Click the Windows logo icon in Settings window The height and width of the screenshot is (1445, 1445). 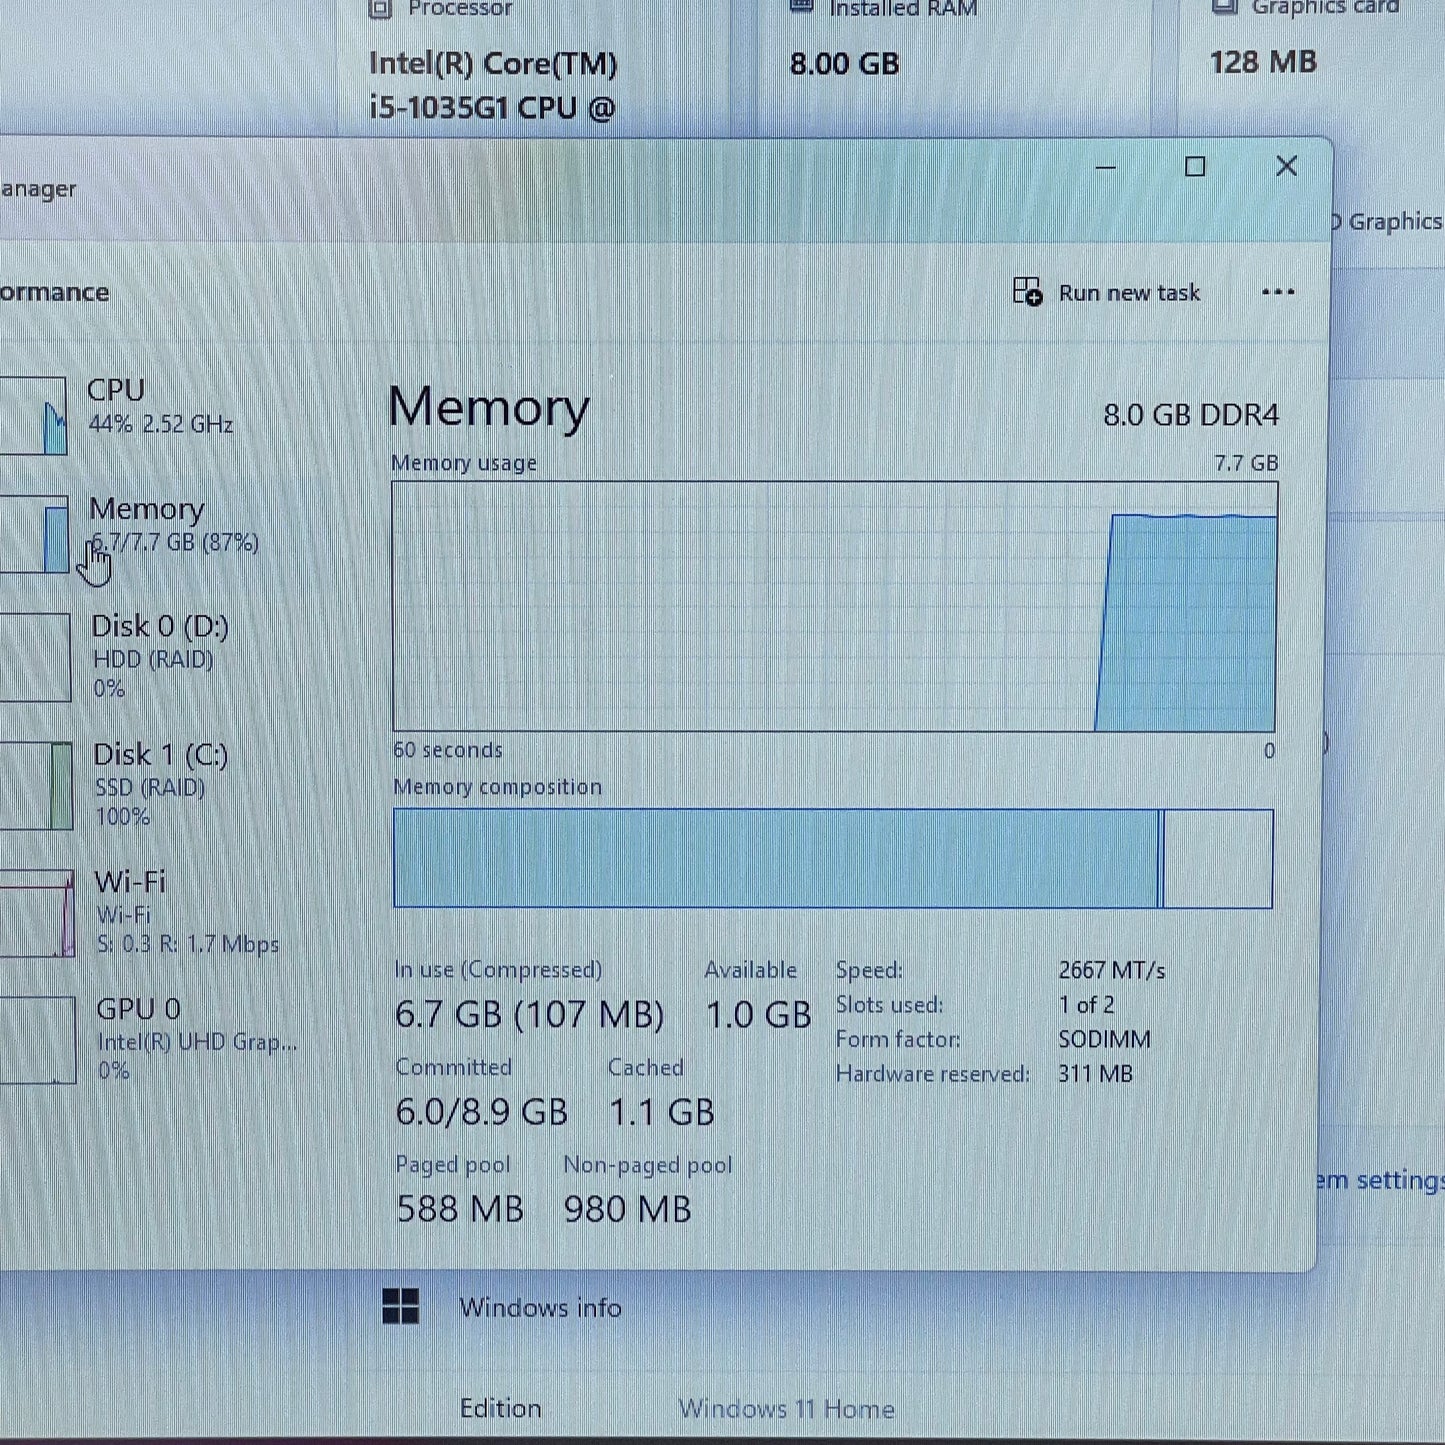[x=401, y=1306]
